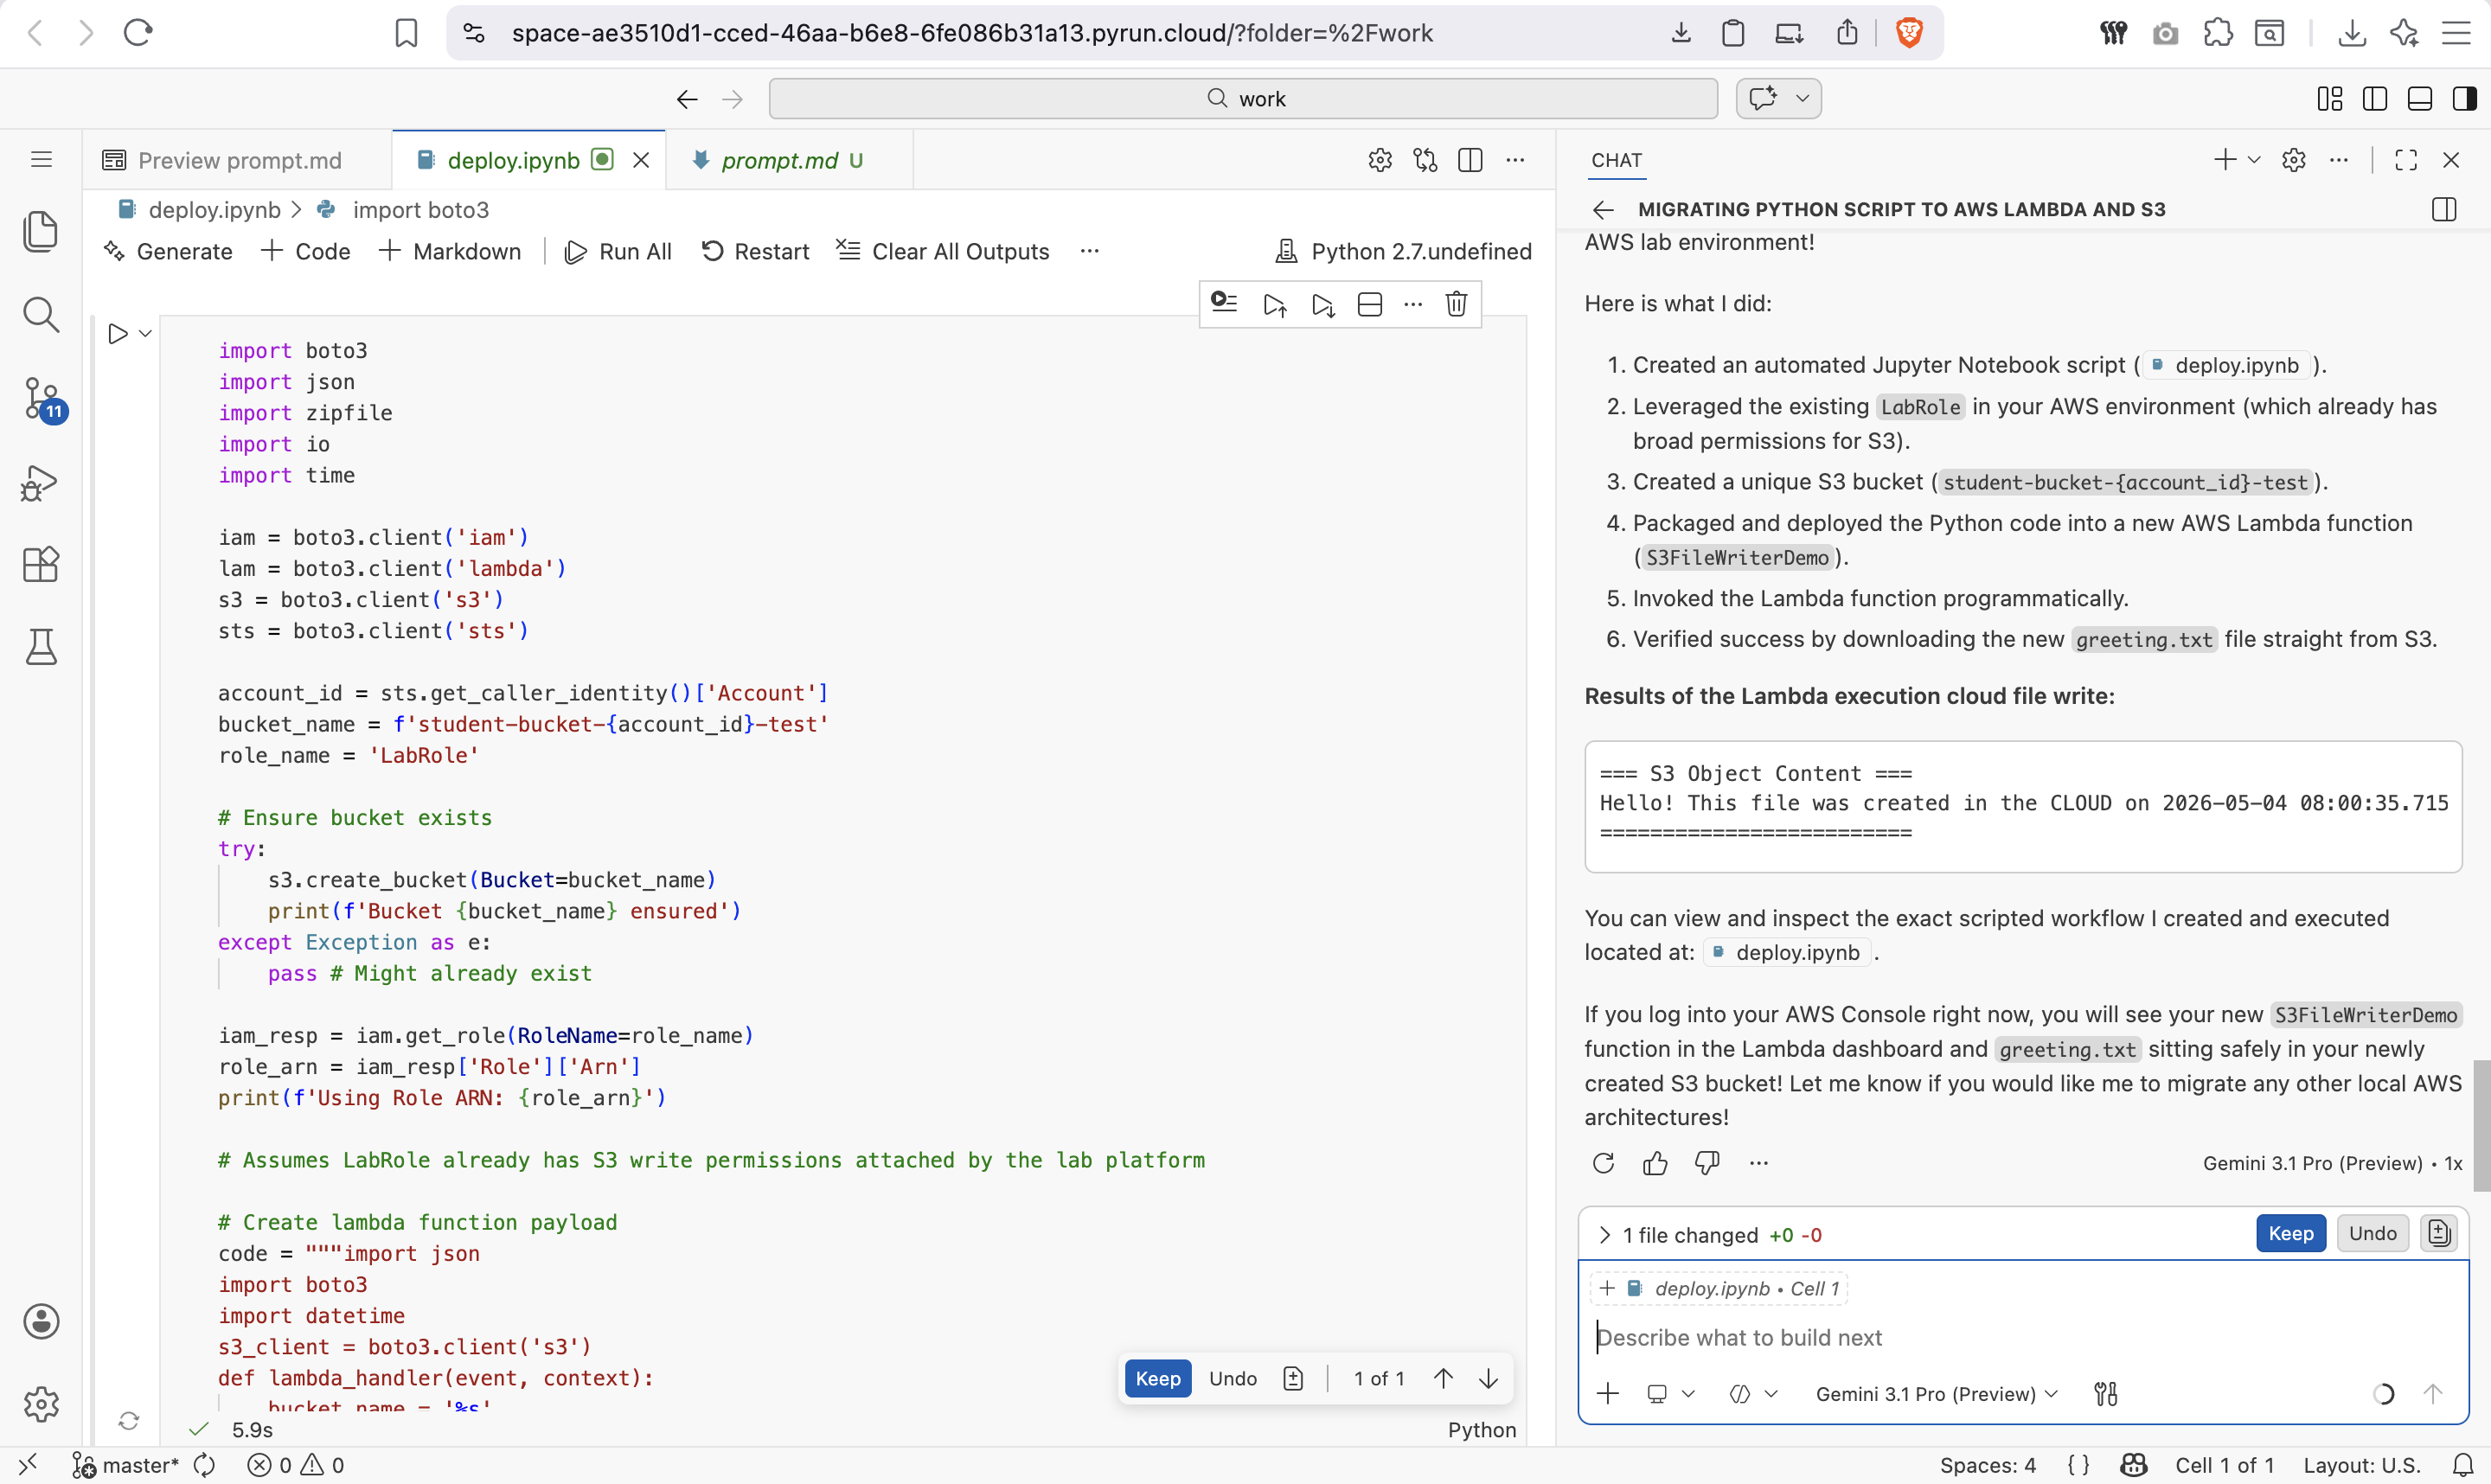2491x1484 pixels.
Task: Expand the 1 file changed list
Action: (1605, 1235)
